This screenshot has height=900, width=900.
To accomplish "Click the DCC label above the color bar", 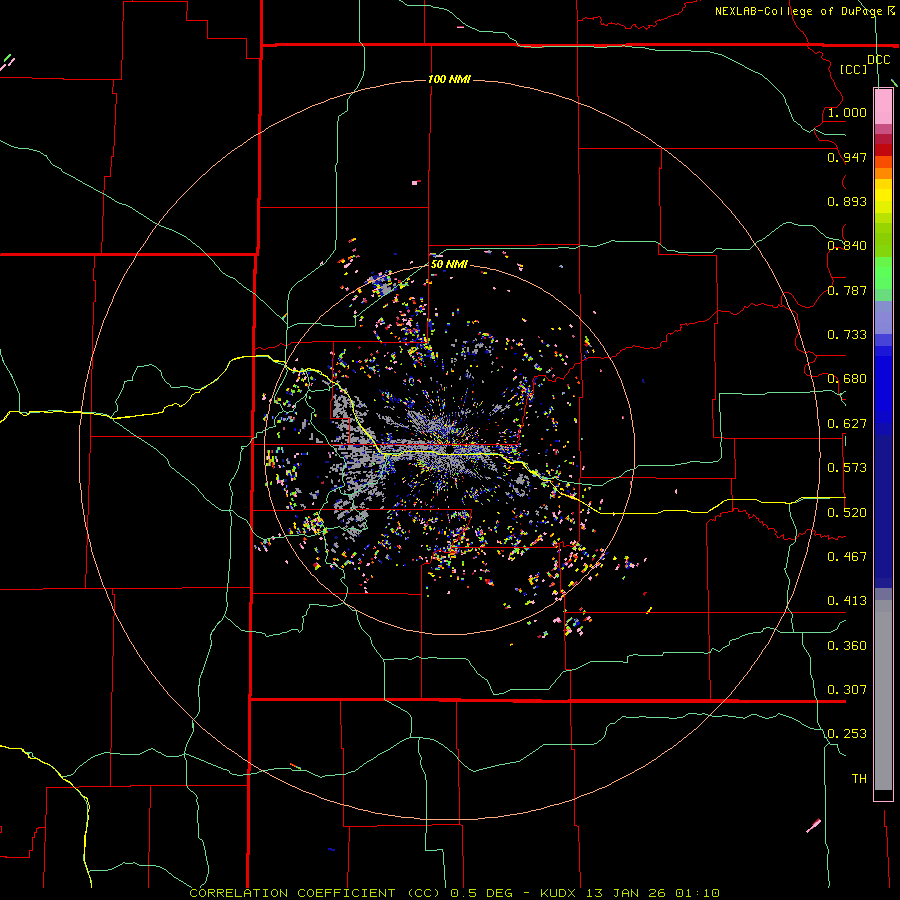I will click(879, 60).
